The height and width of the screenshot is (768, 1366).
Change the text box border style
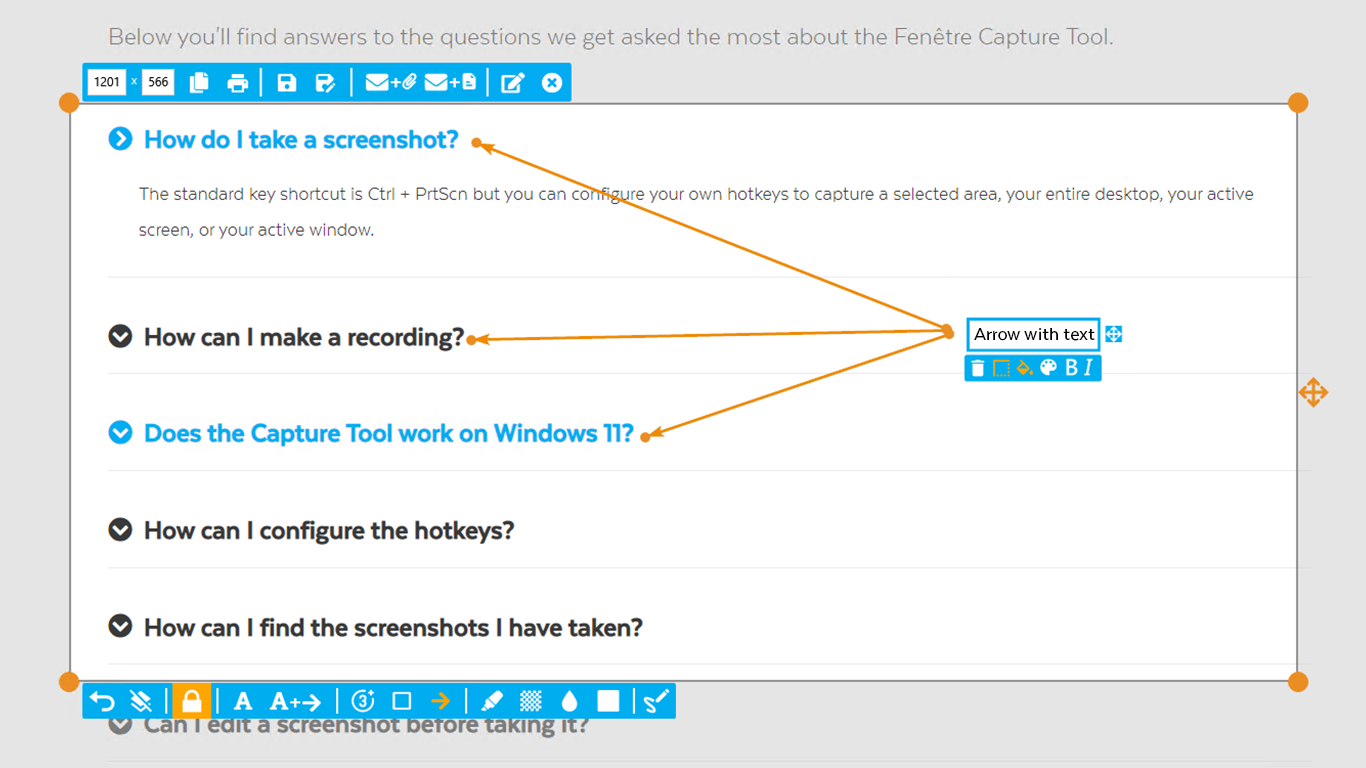tap(1001, 368)
